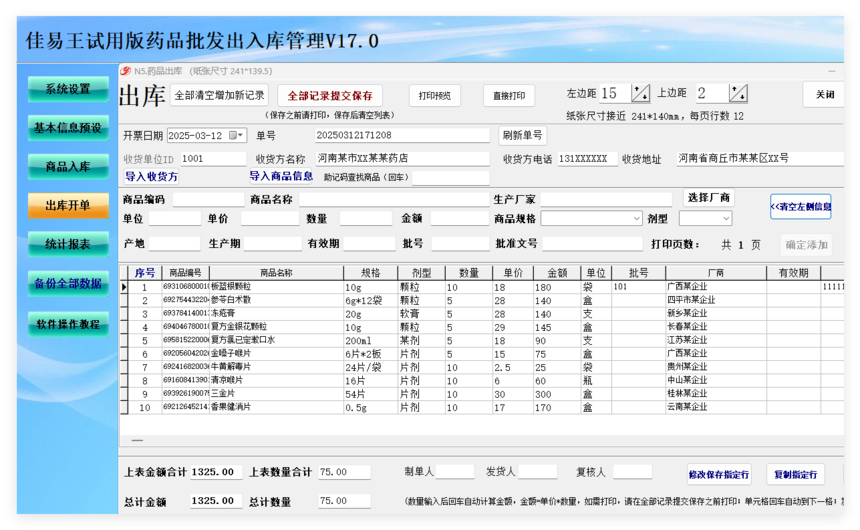
Task: Expand the 商品规格 dropdown
Action: coord(636,218)
